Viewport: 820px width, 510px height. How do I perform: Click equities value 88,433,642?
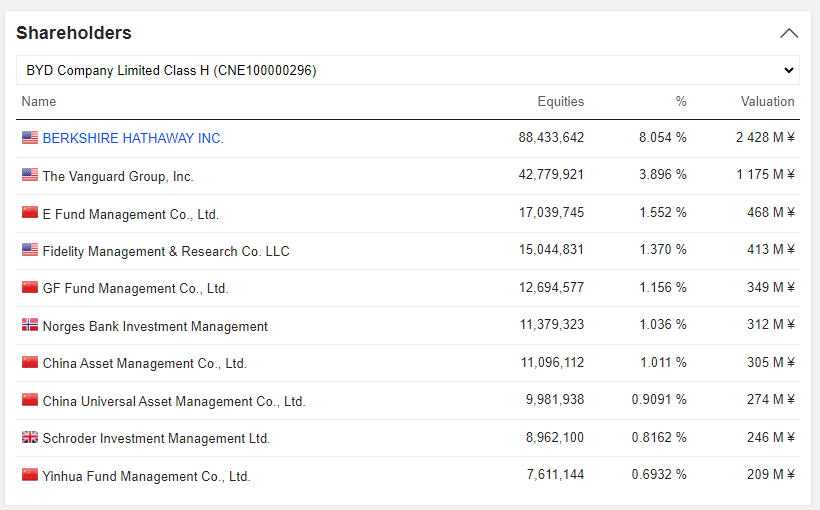(551, 138)
